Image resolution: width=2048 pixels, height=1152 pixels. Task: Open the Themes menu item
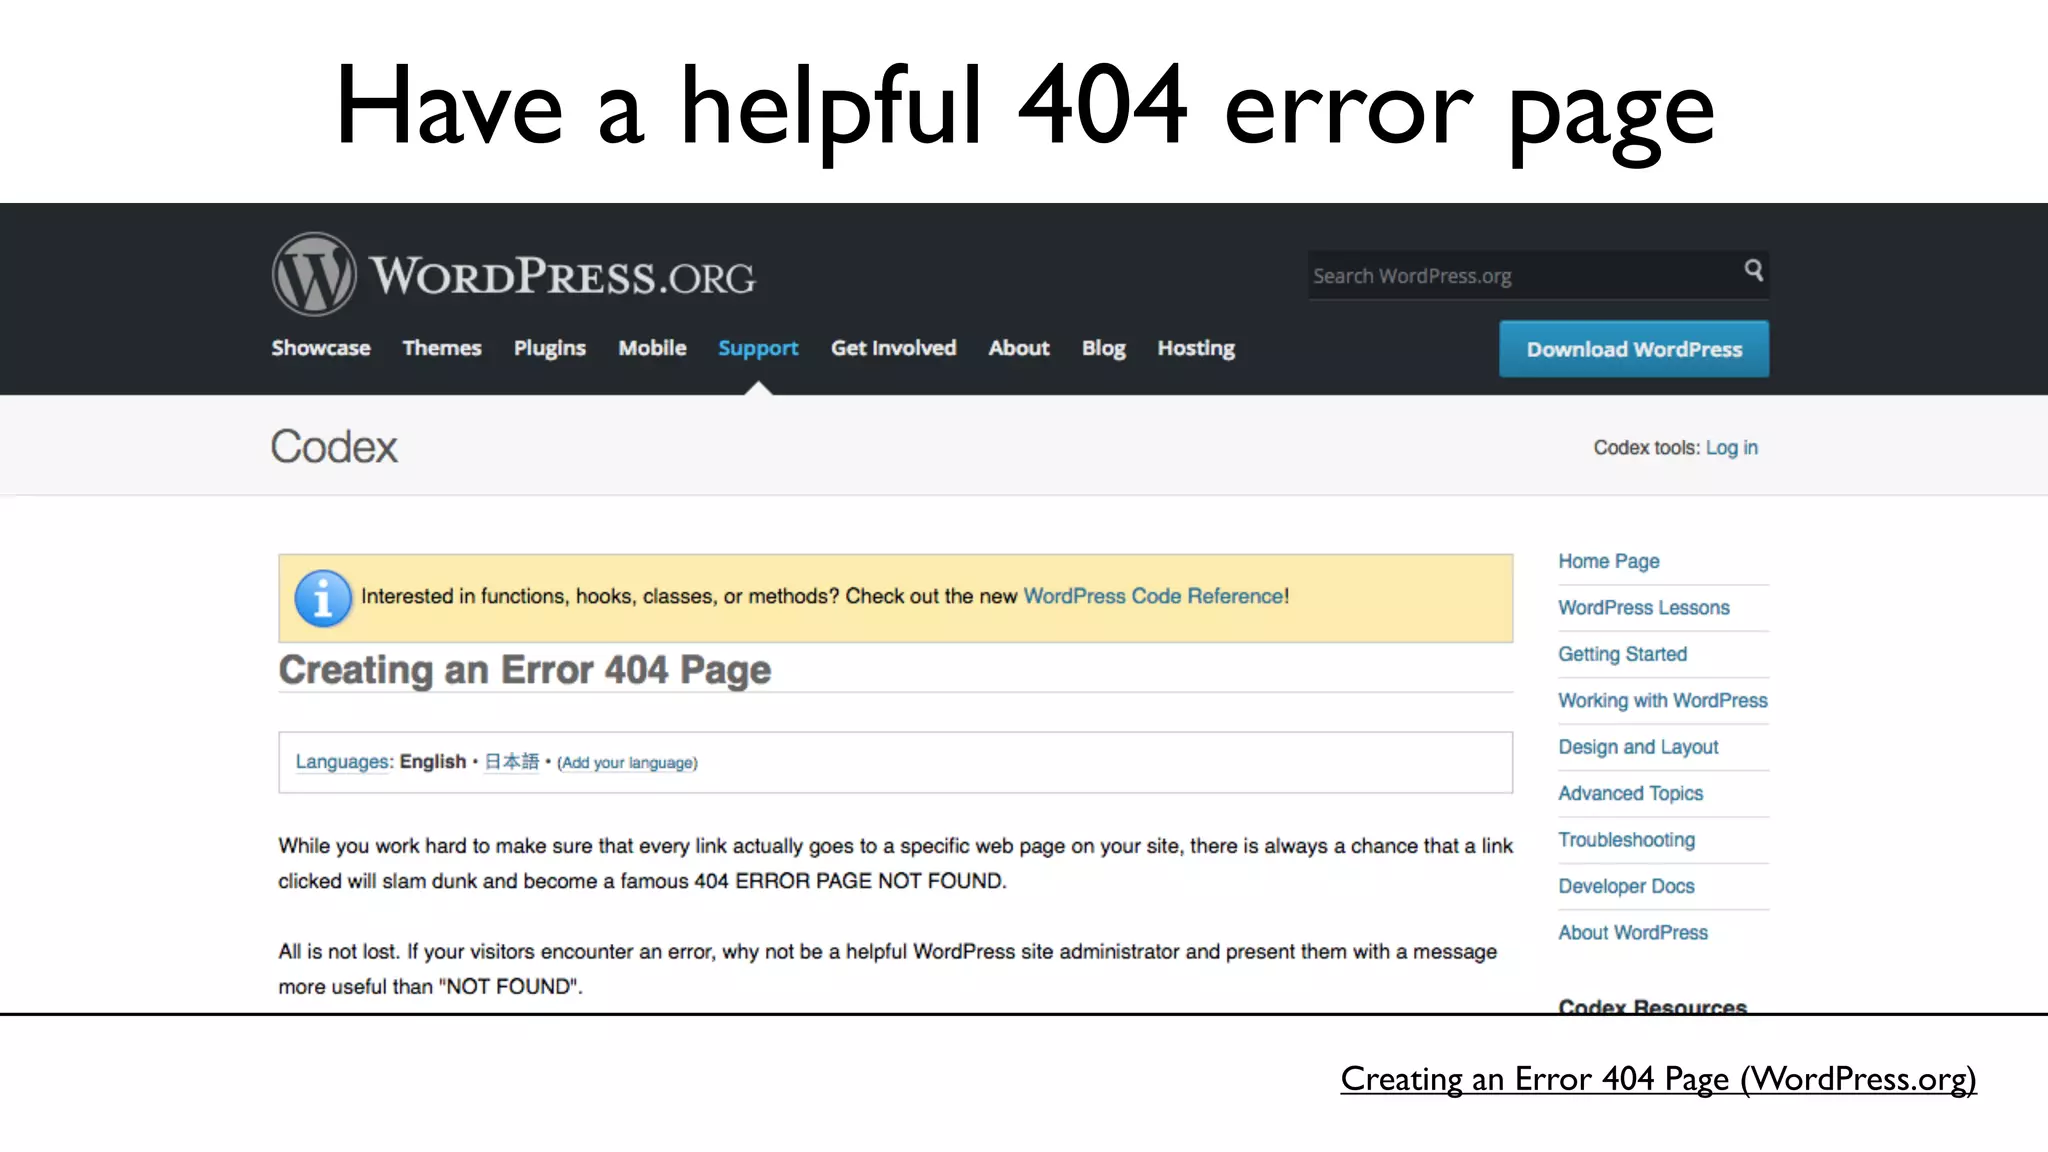pos(441,348)
